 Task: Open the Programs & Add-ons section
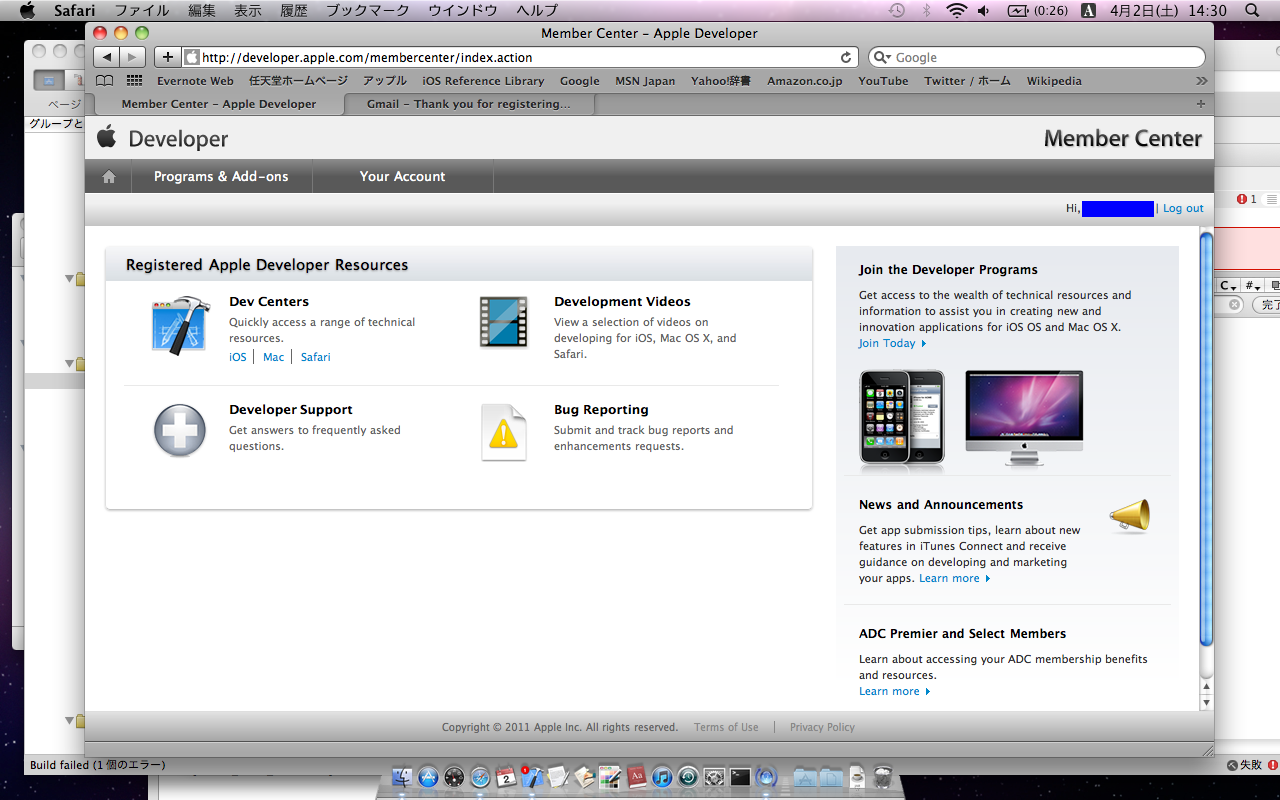pyautogui.click(x=221, y=177)
